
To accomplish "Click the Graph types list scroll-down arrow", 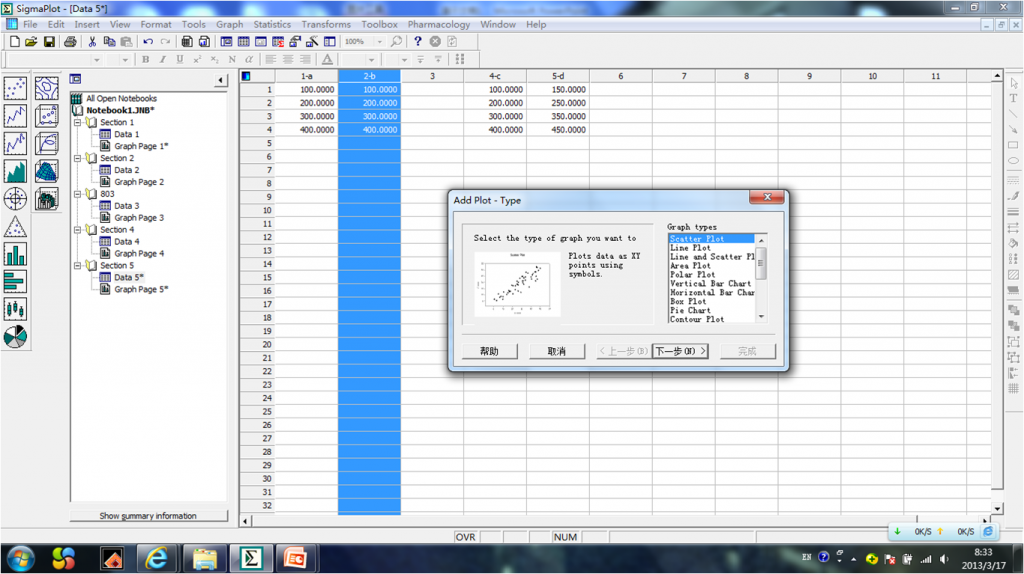I will (x=761, y=317).
